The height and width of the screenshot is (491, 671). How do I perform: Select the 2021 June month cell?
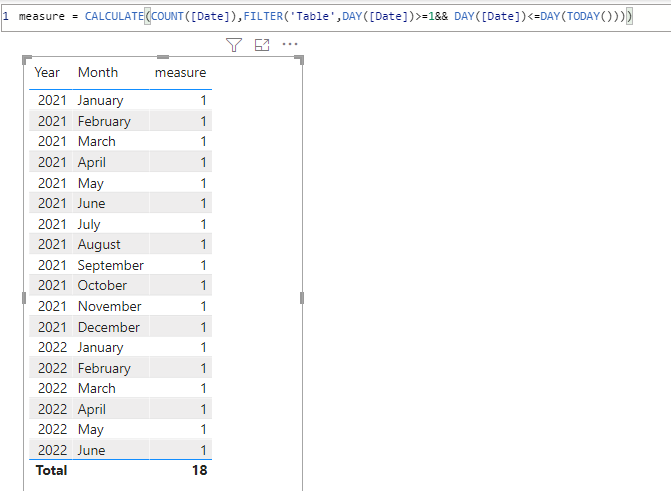[x=91, y=203]
